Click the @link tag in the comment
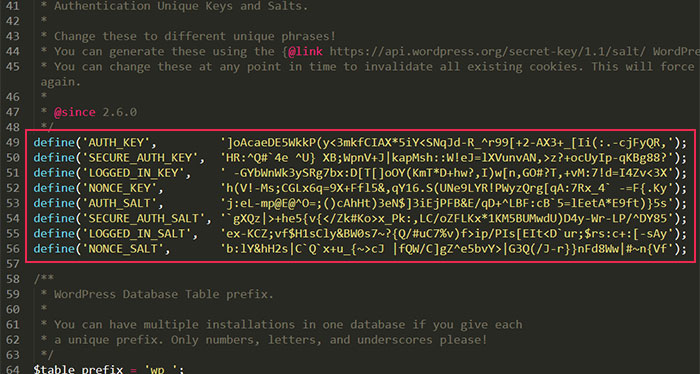The image size is (700, 374). (305, 52)
